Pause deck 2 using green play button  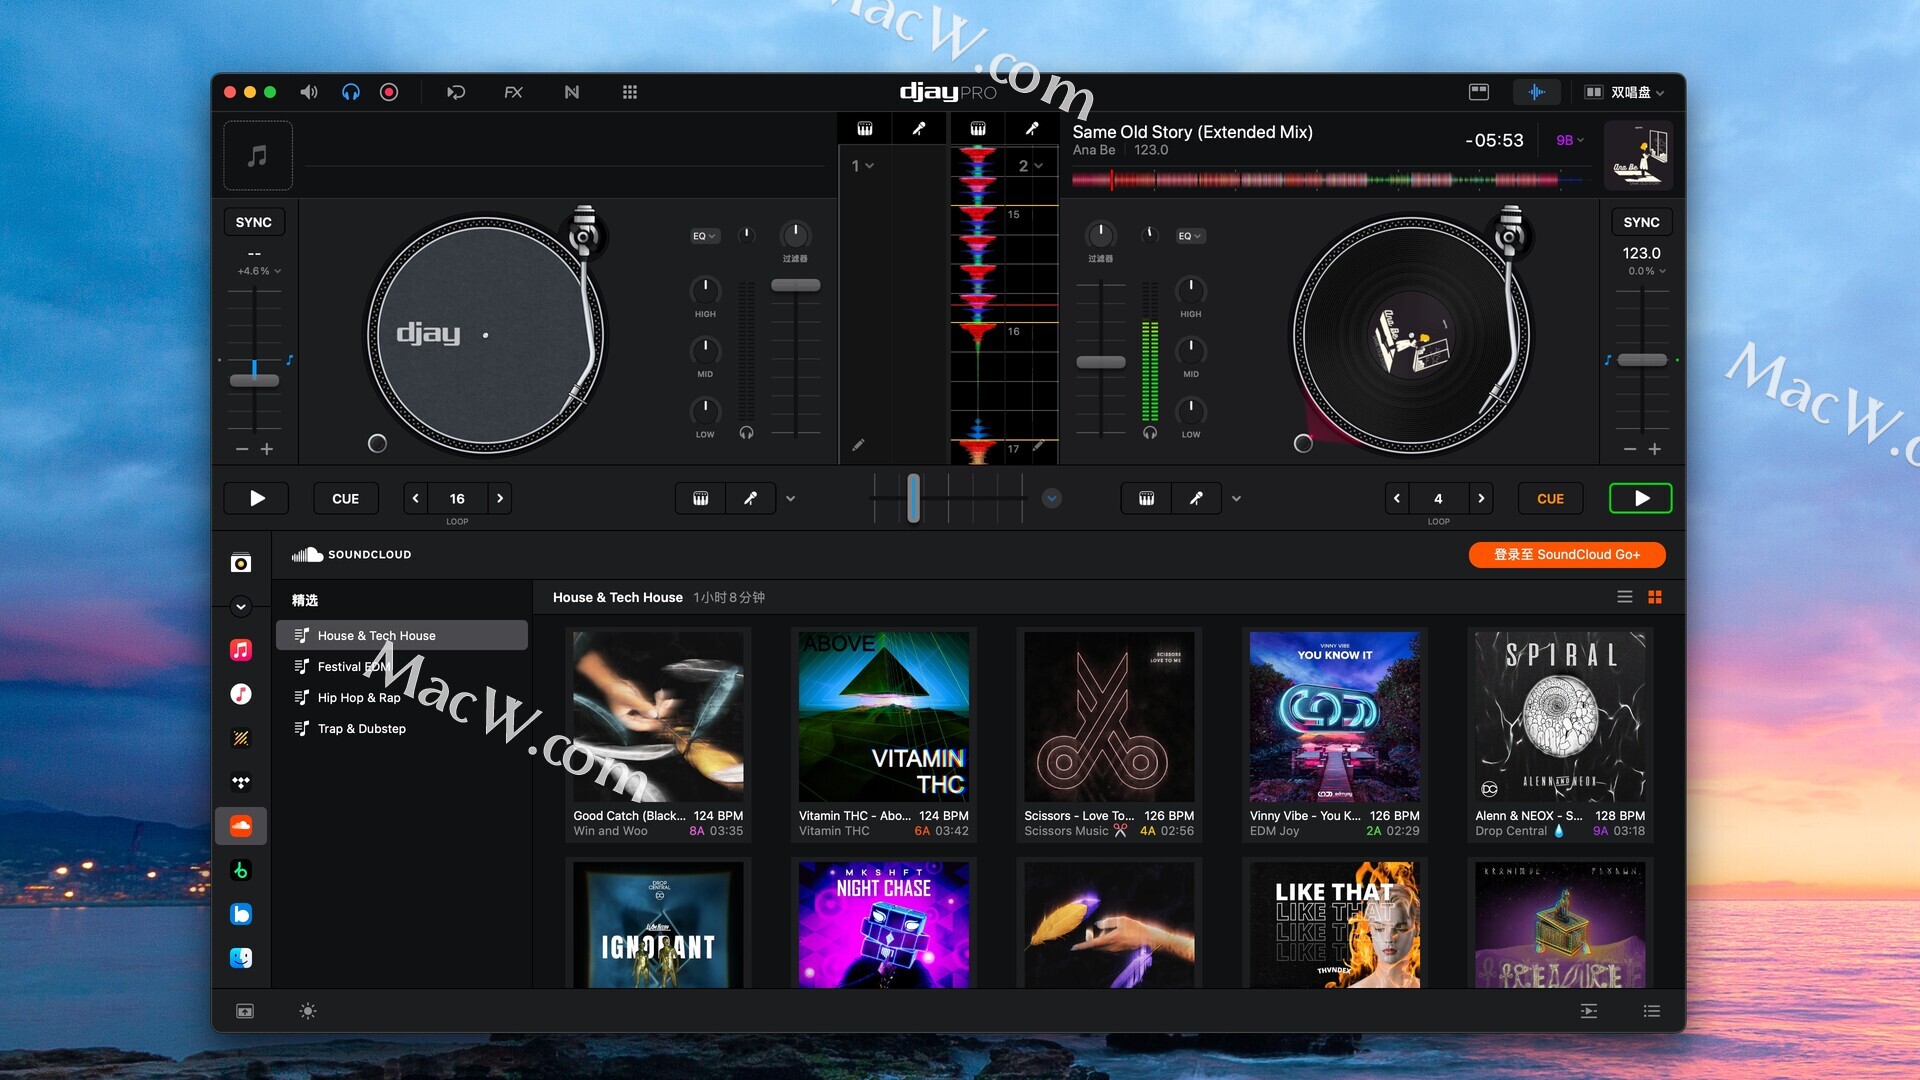(1640, 498)
